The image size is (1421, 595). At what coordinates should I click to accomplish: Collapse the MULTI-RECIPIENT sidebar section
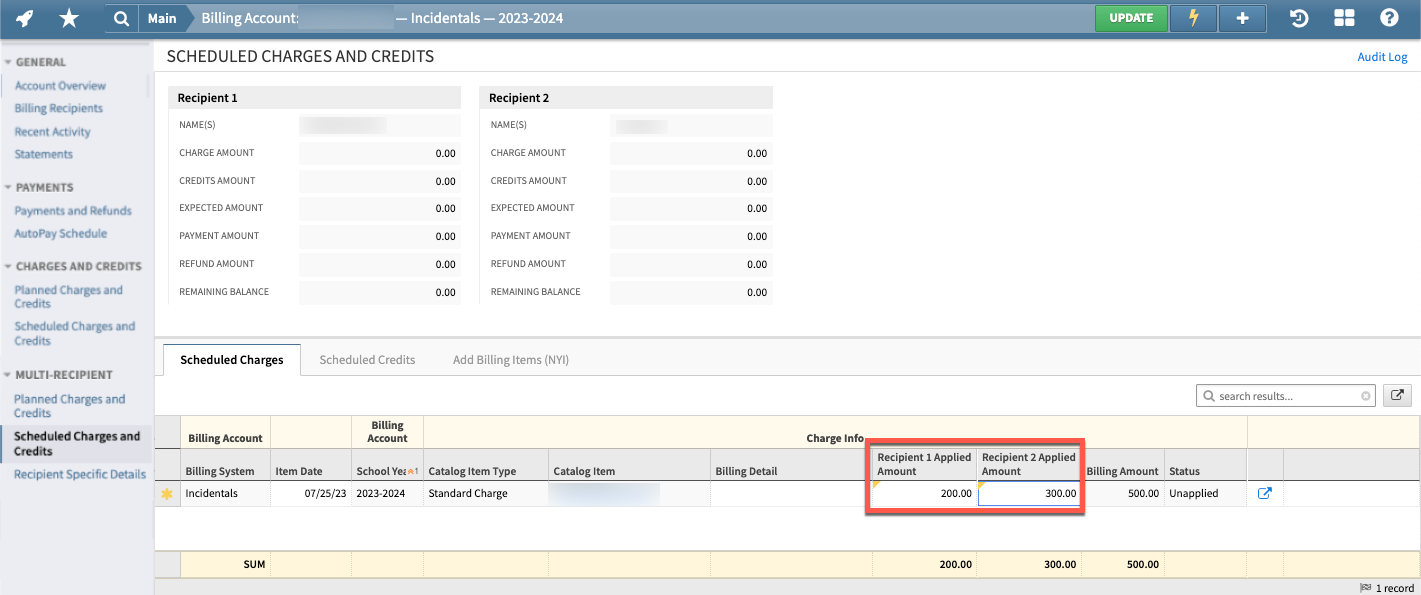tap(8, 374)
